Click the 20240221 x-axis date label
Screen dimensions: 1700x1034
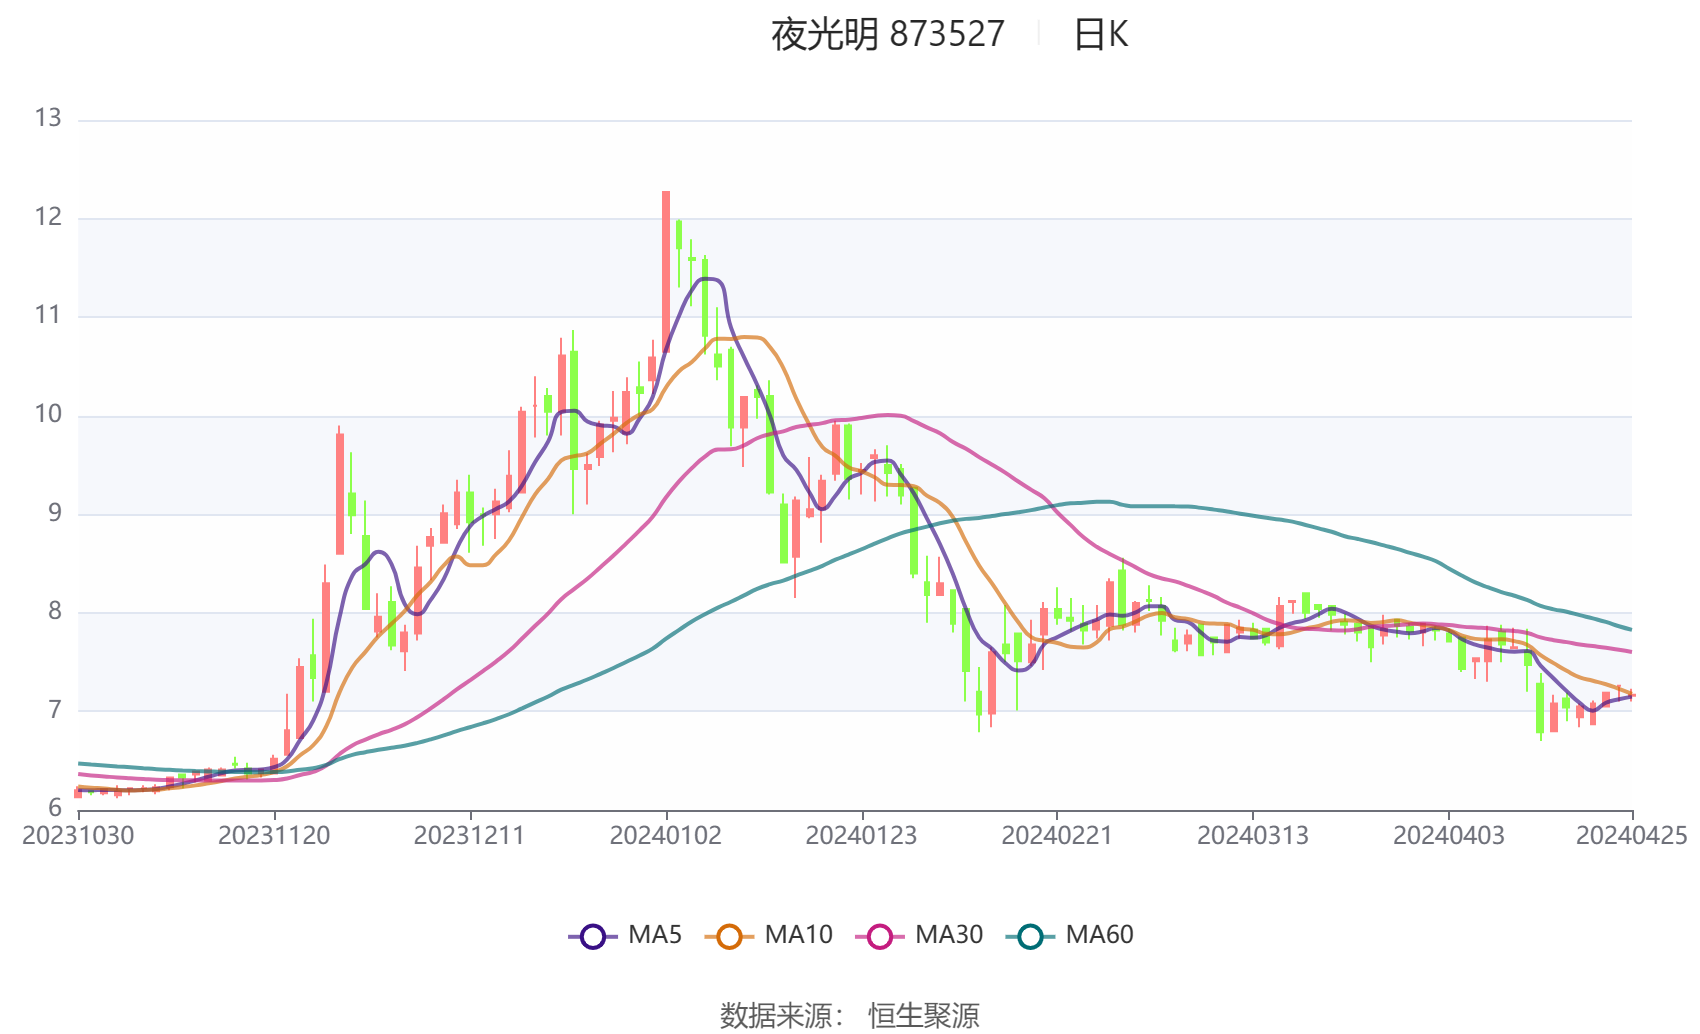point(1057,835)
